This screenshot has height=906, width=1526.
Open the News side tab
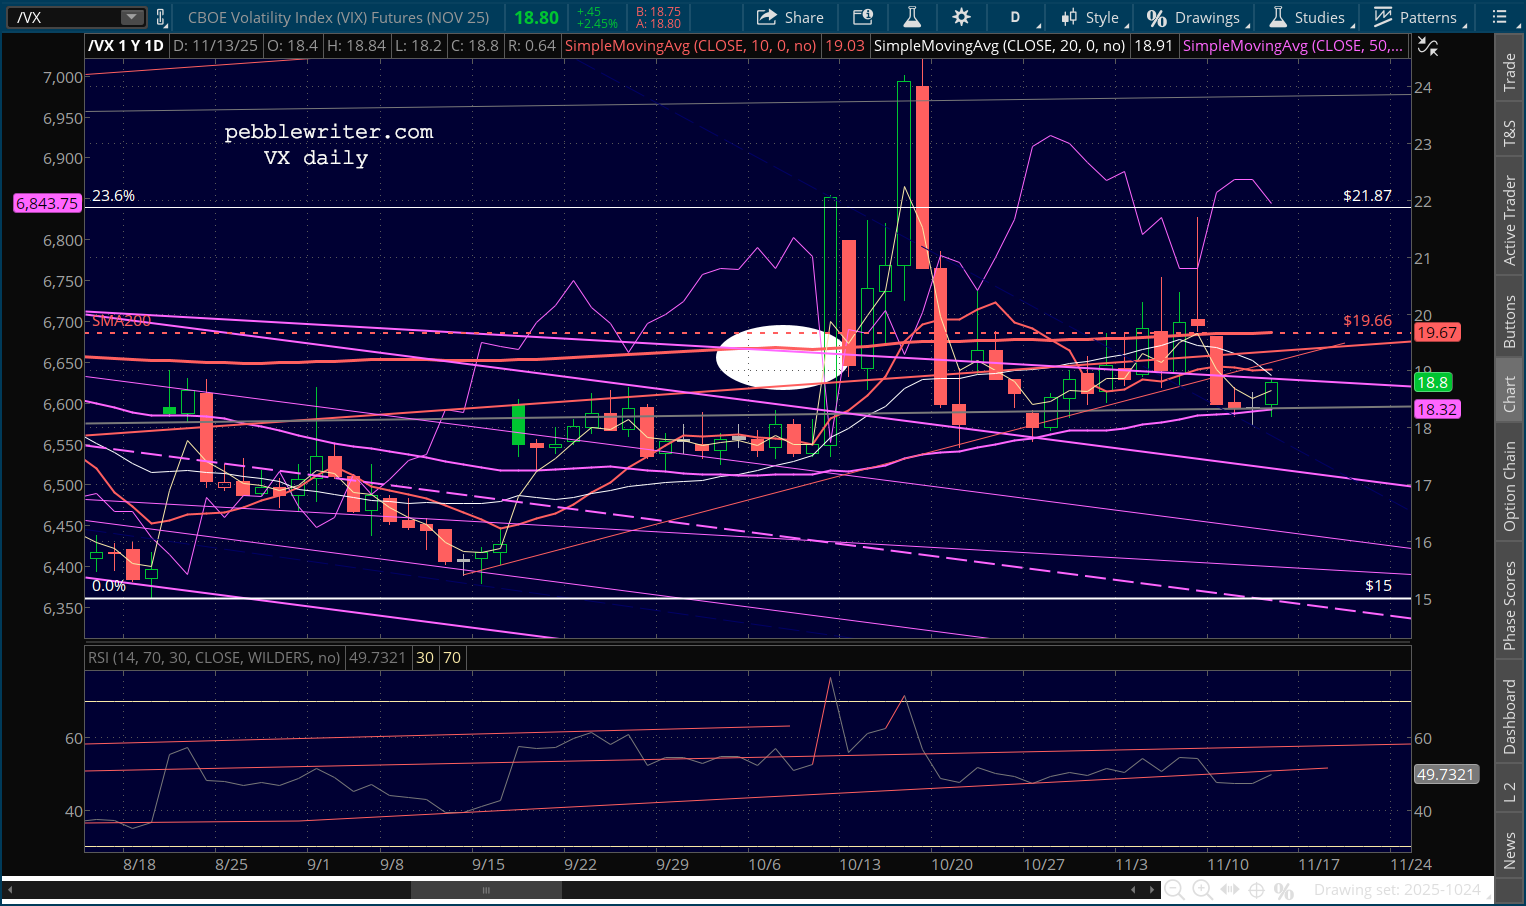click(x=1510, y=850)
